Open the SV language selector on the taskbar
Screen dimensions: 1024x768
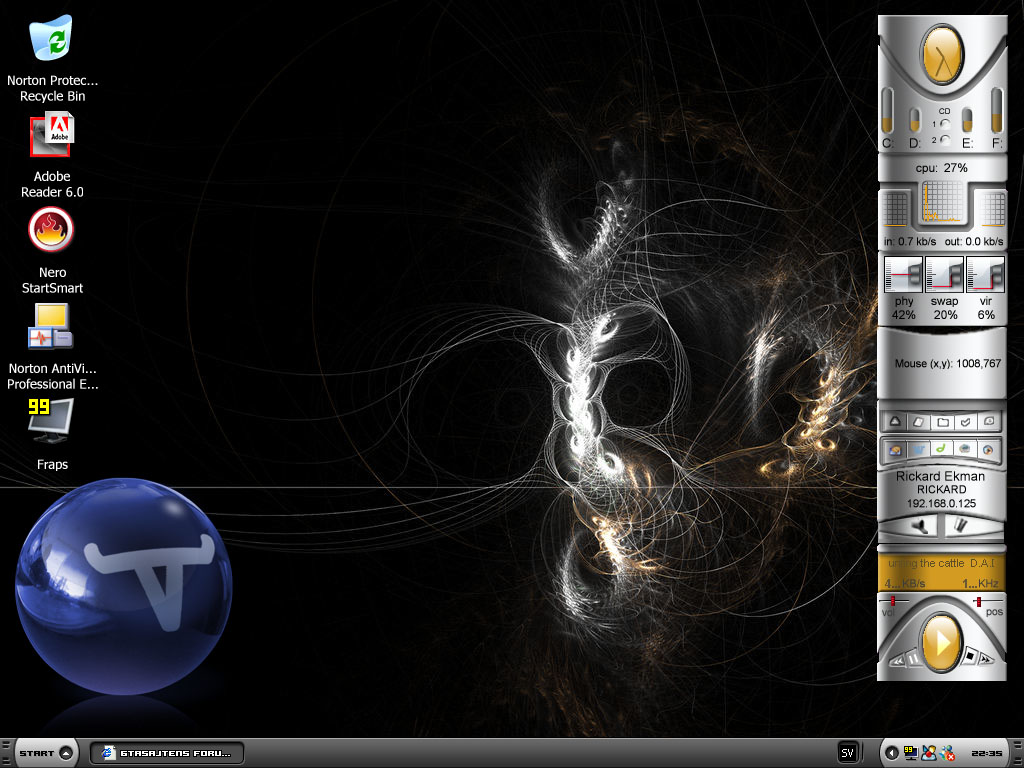pos(847,752)
